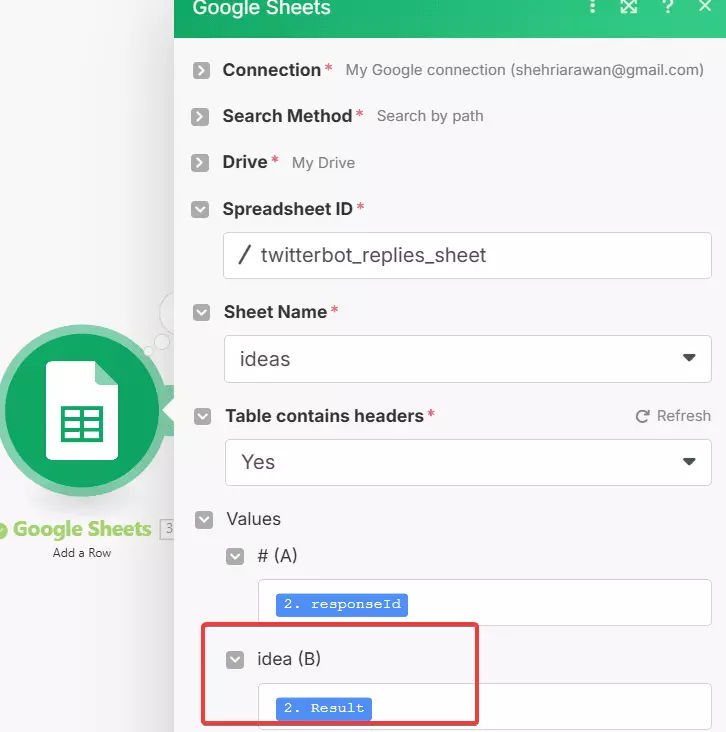
Task: Expand the Connection field arrow
Action: 202,70
